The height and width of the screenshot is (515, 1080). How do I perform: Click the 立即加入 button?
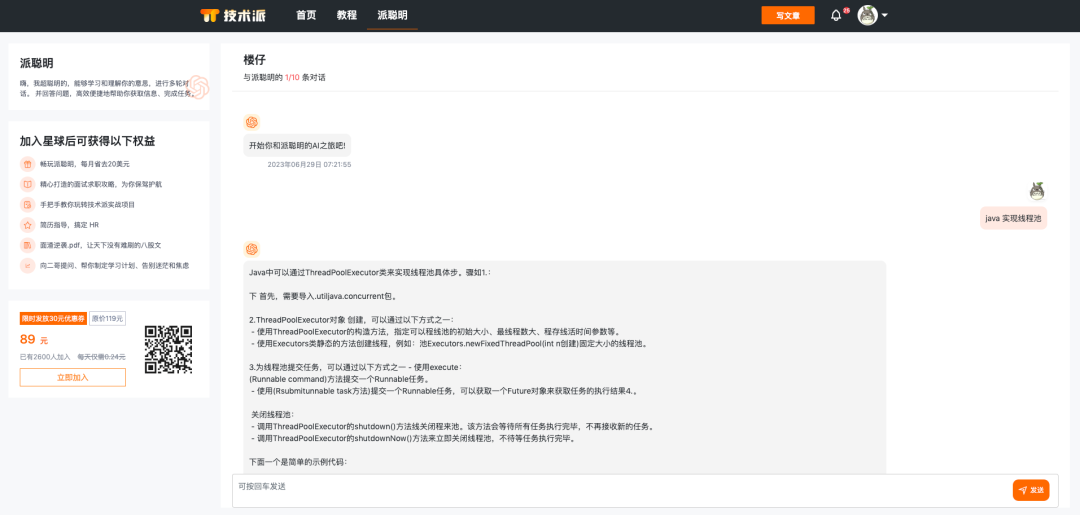pyautogui.click(x=72, y=377)
